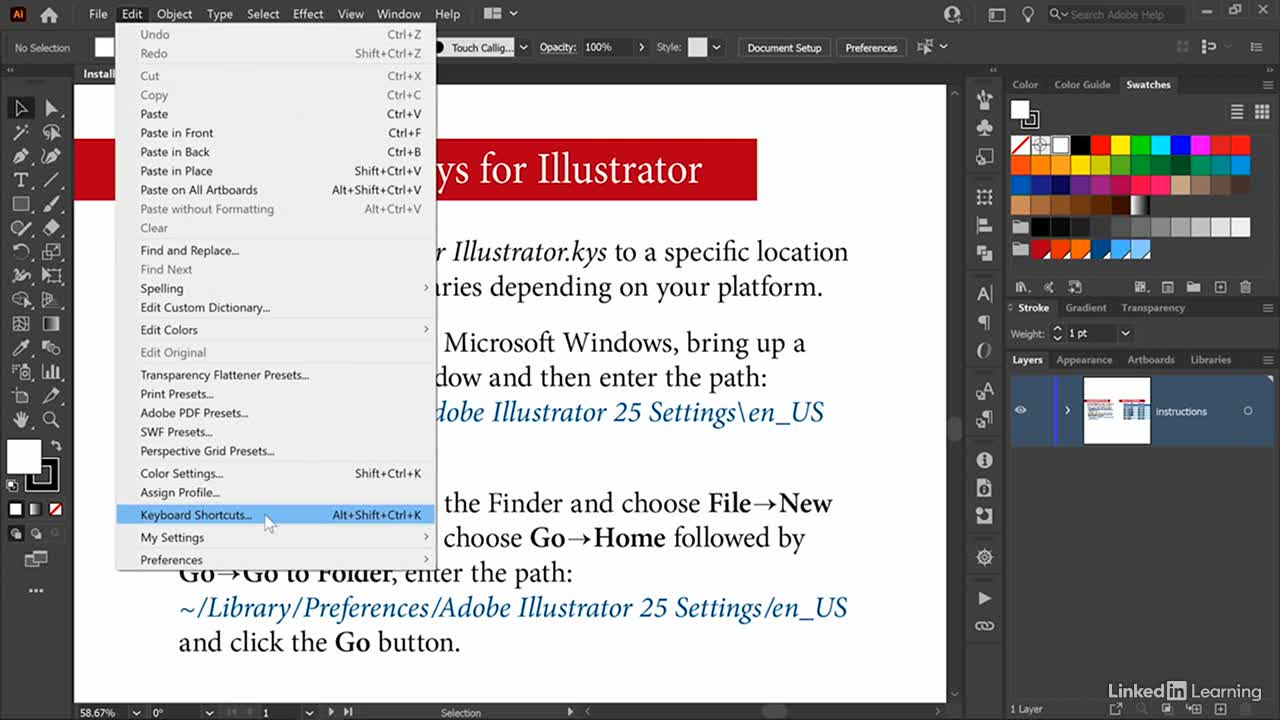Select the Lasso tool

click(x=51, y=132)
